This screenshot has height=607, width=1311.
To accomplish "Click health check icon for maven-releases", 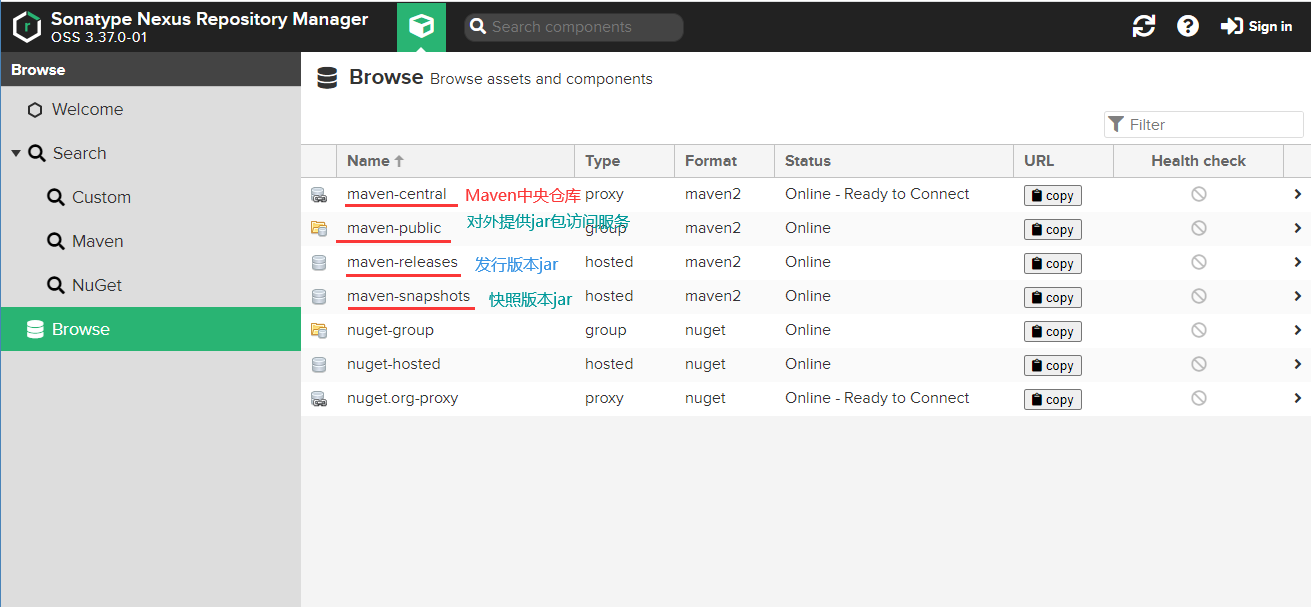I will pos(1198,262).
